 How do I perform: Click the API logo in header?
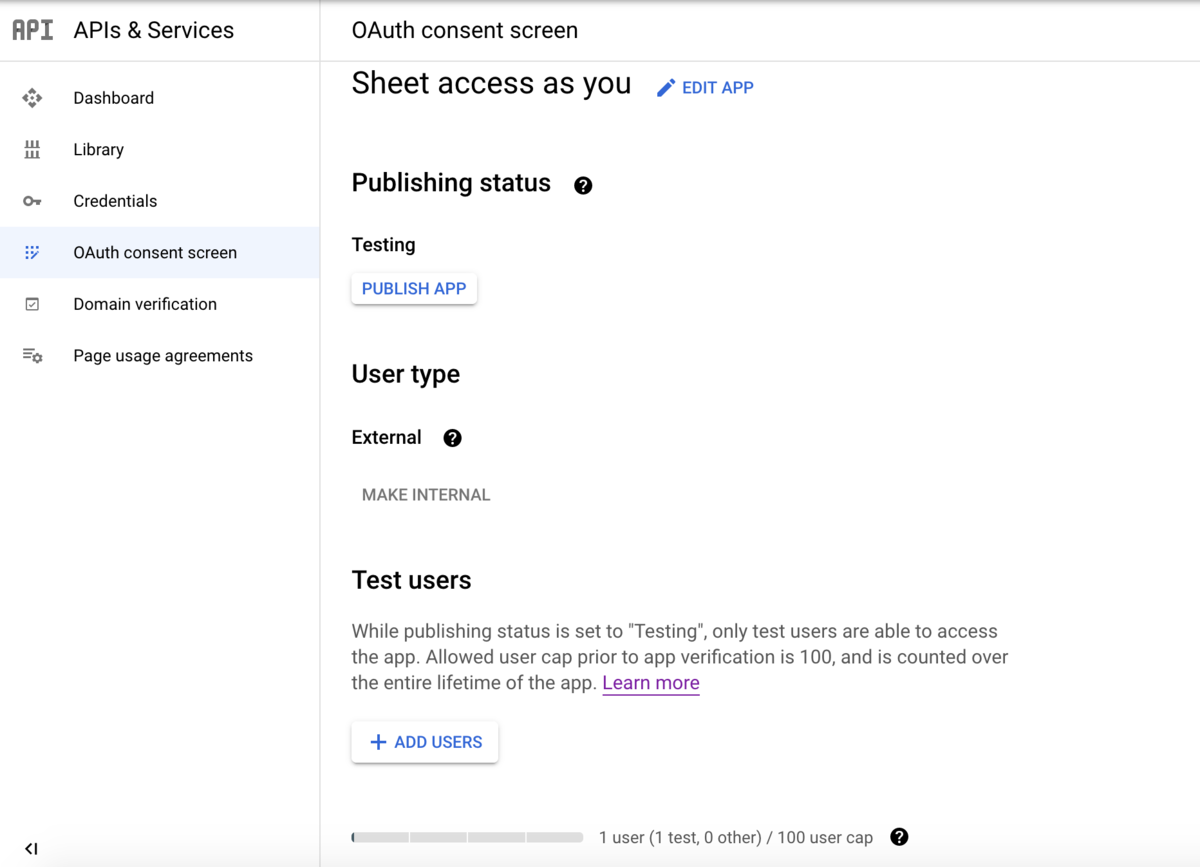click(x=32, y=30)
